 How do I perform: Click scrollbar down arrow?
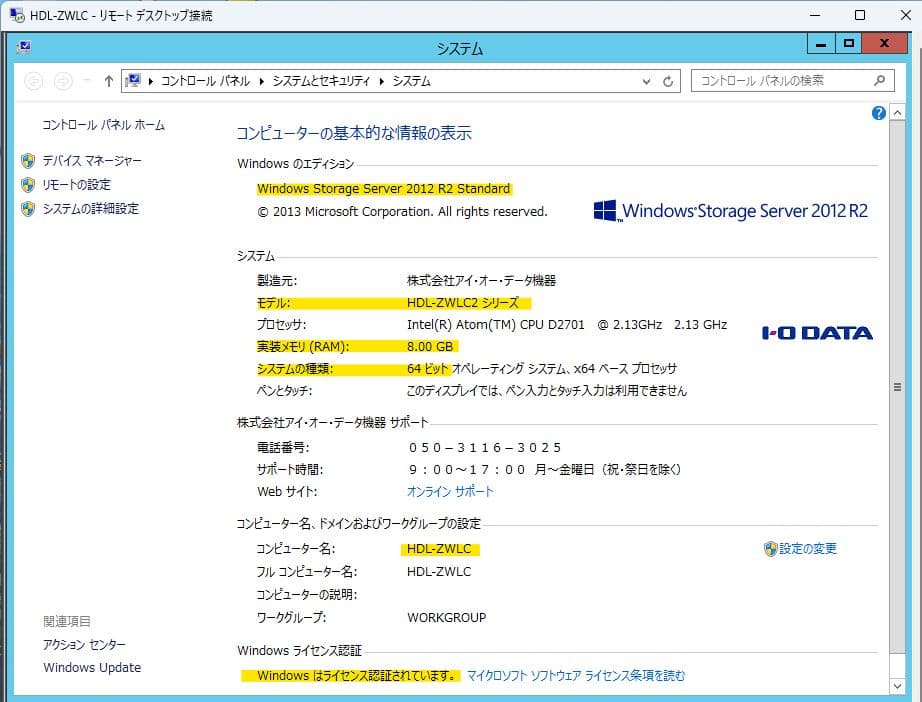click(897, 686)
